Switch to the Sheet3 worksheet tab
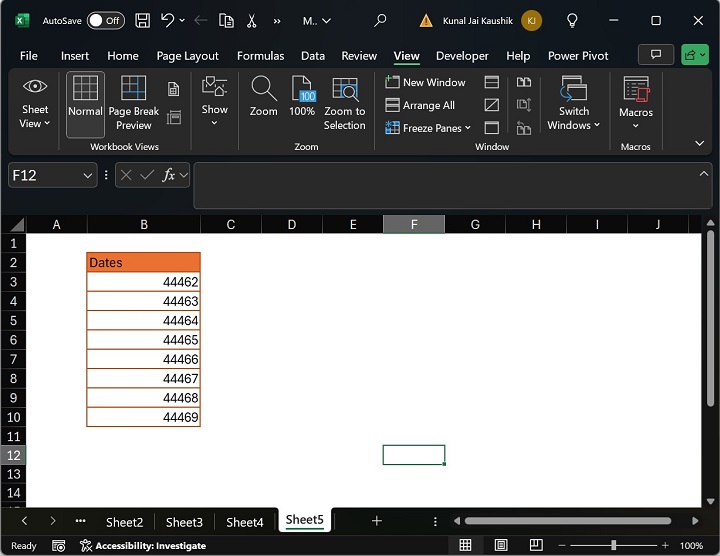The width and height of the screenshot is (720, 556). (184, 522)
